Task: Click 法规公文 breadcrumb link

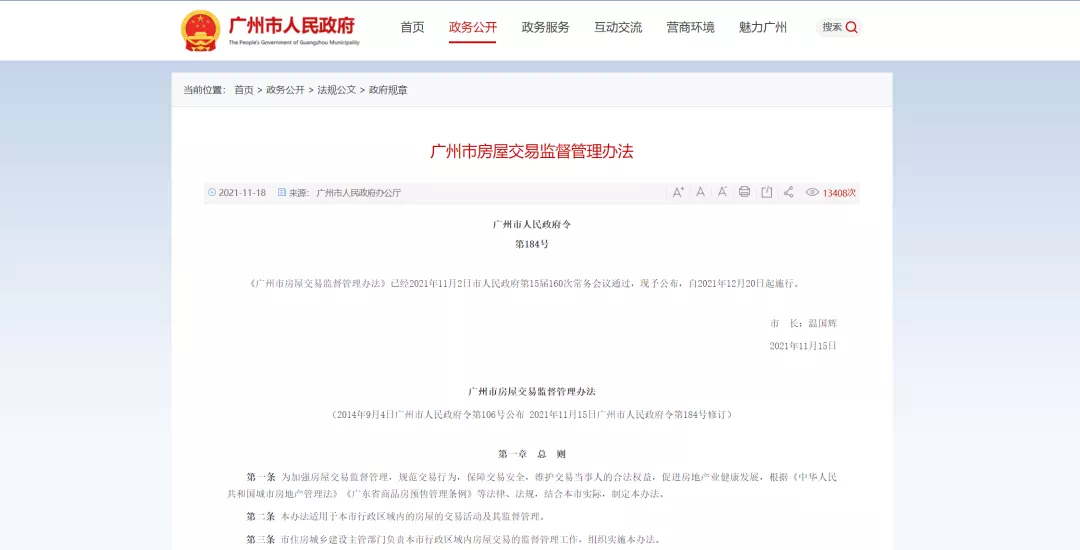Action: pyautogui.click(x=336, y=90)
